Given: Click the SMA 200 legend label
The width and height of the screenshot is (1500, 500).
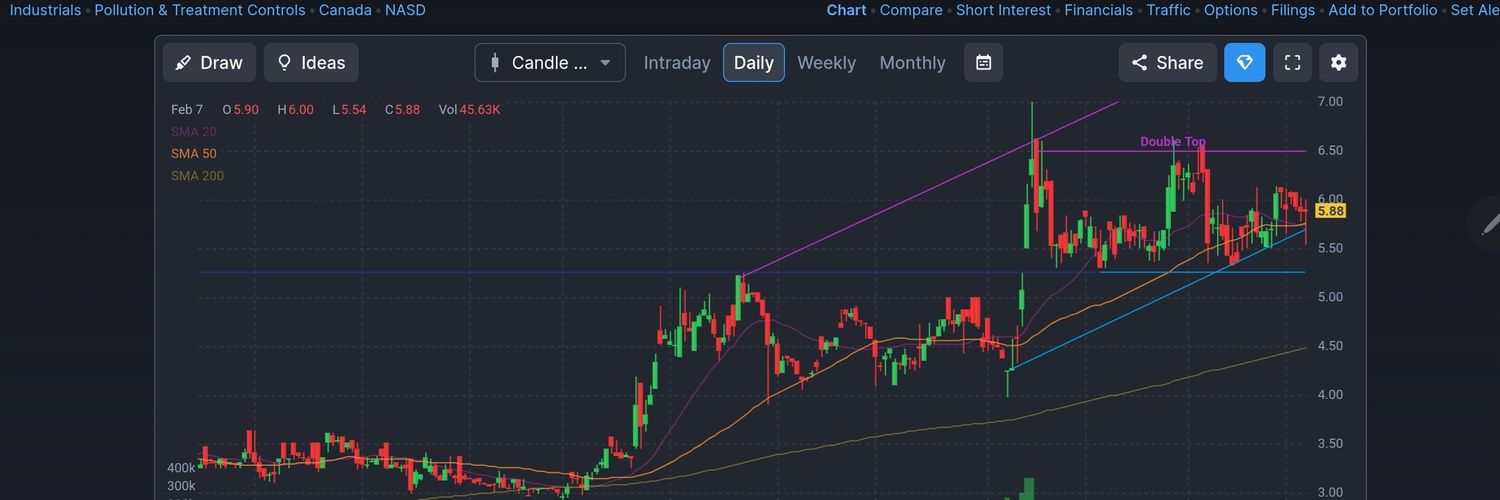Looking at the screenshot, I should 197,176.
